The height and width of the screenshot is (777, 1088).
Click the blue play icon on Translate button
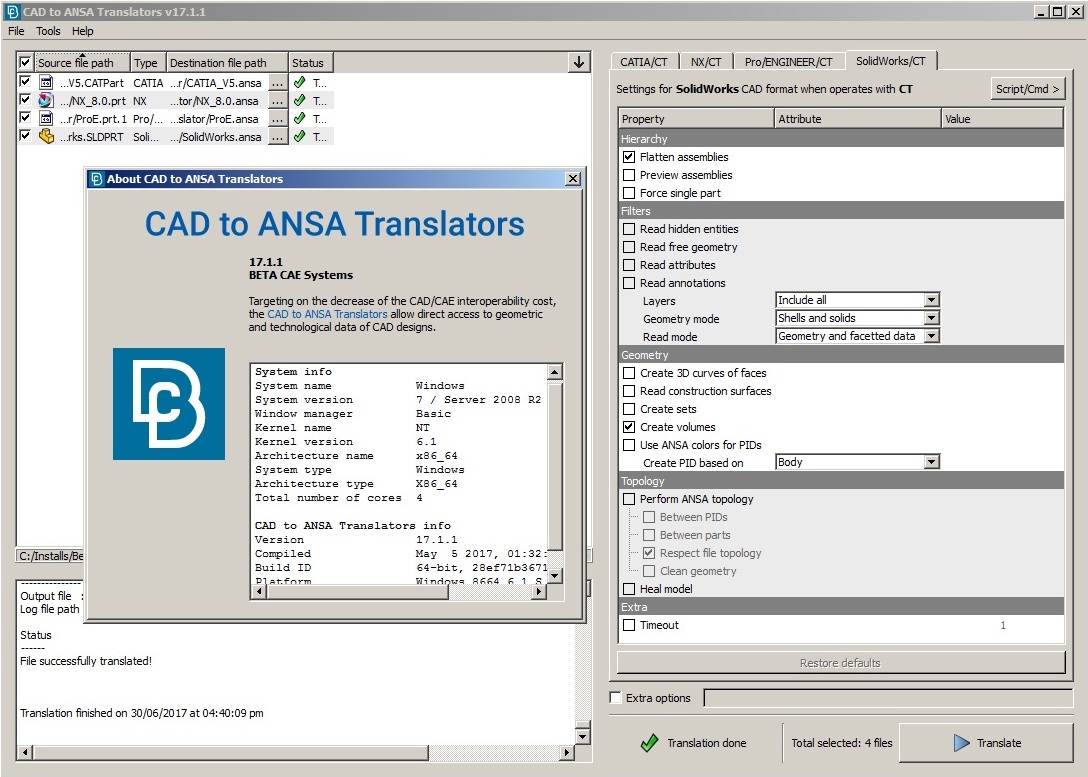pyautogui.click(x=961, y=743)
